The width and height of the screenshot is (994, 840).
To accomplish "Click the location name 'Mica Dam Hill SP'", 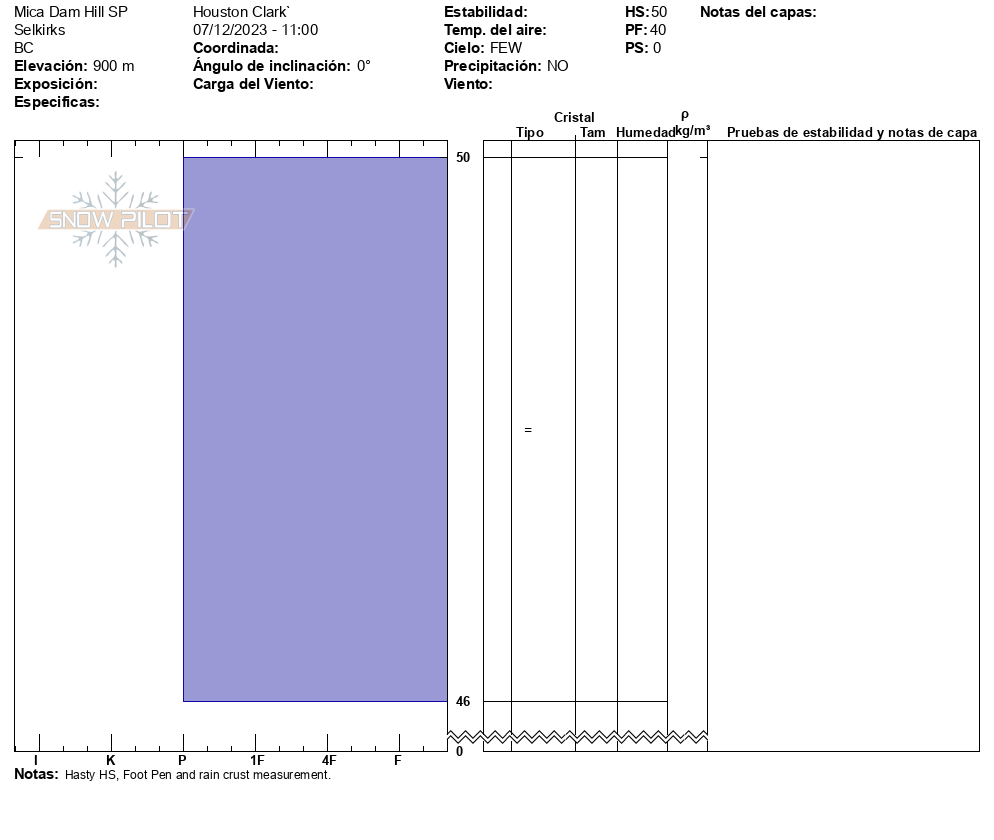I will pos(71,12).
